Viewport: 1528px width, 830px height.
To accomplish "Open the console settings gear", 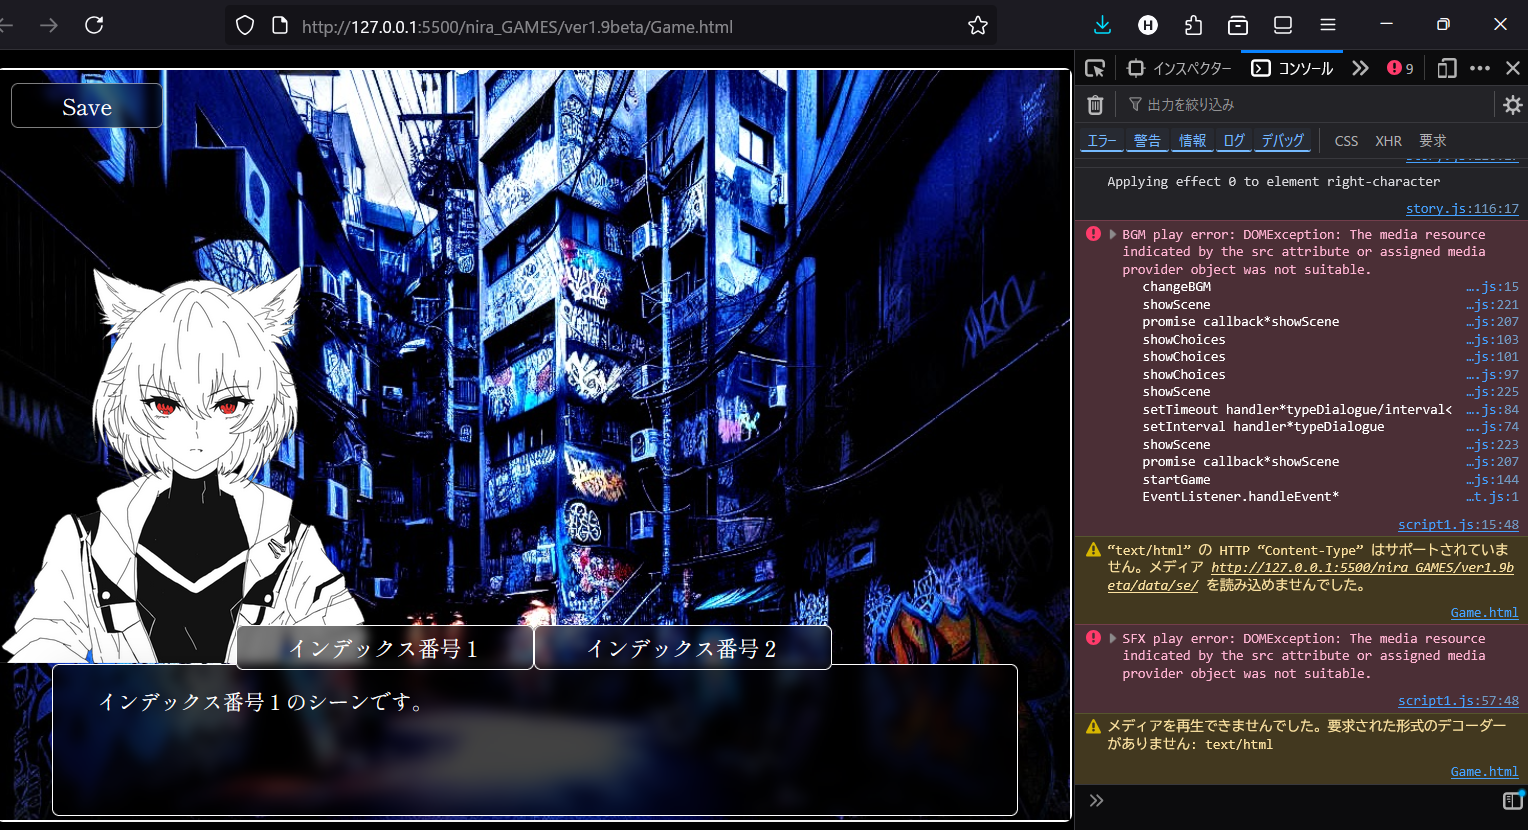I will pos(1512,104).
